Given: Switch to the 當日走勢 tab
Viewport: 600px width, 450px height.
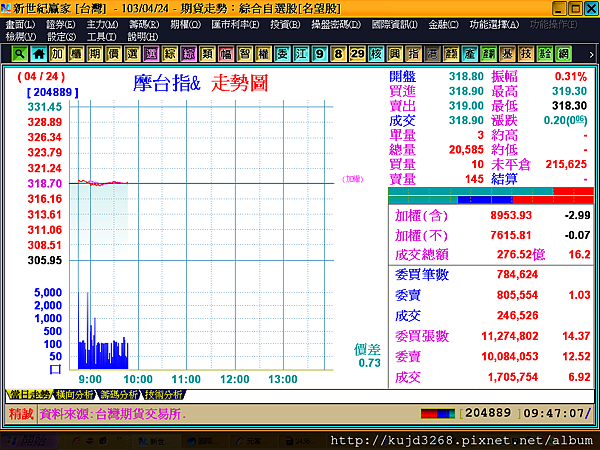Looking at the screenshot, I should point(29,395).
